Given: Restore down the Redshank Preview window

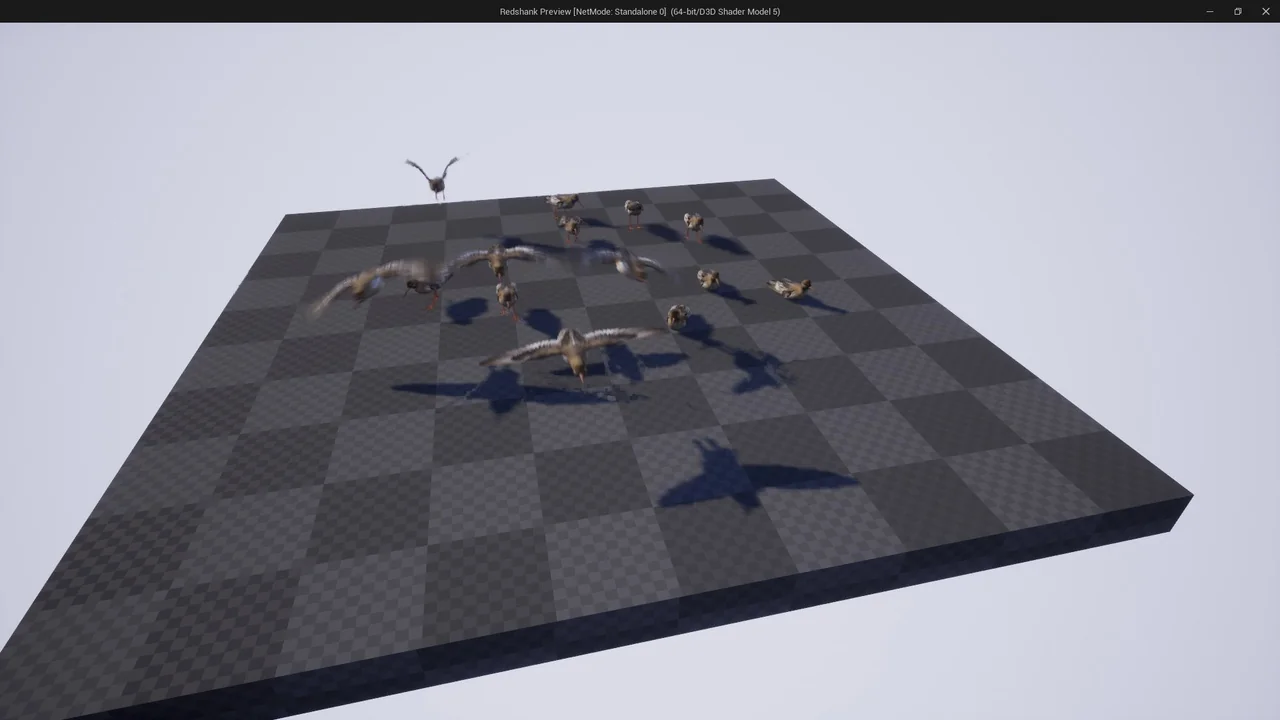Looking at the screenshot, I should (x=1237, y=11).
